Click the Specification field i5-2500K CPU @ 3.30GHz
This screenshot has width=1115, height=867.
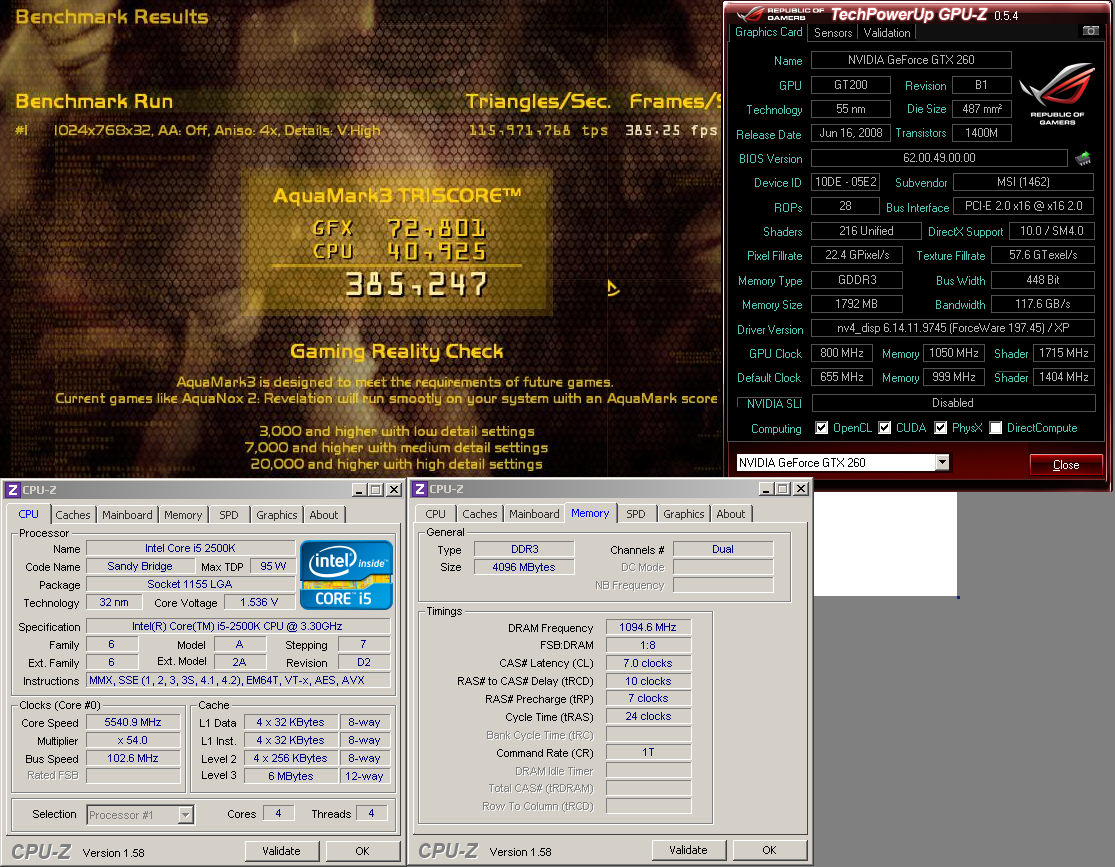238,627
